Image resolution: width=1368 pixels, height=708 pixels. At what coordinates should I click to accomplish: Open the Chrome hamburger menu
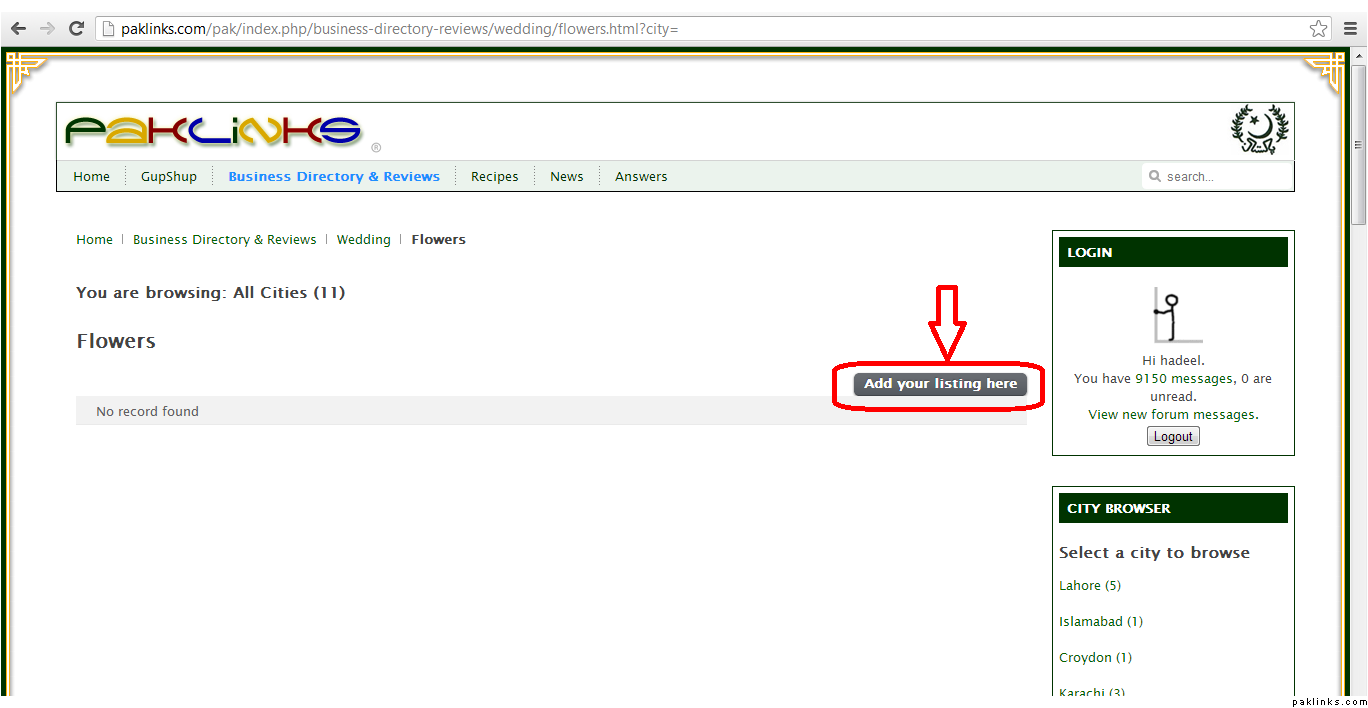coord(1350,29)
